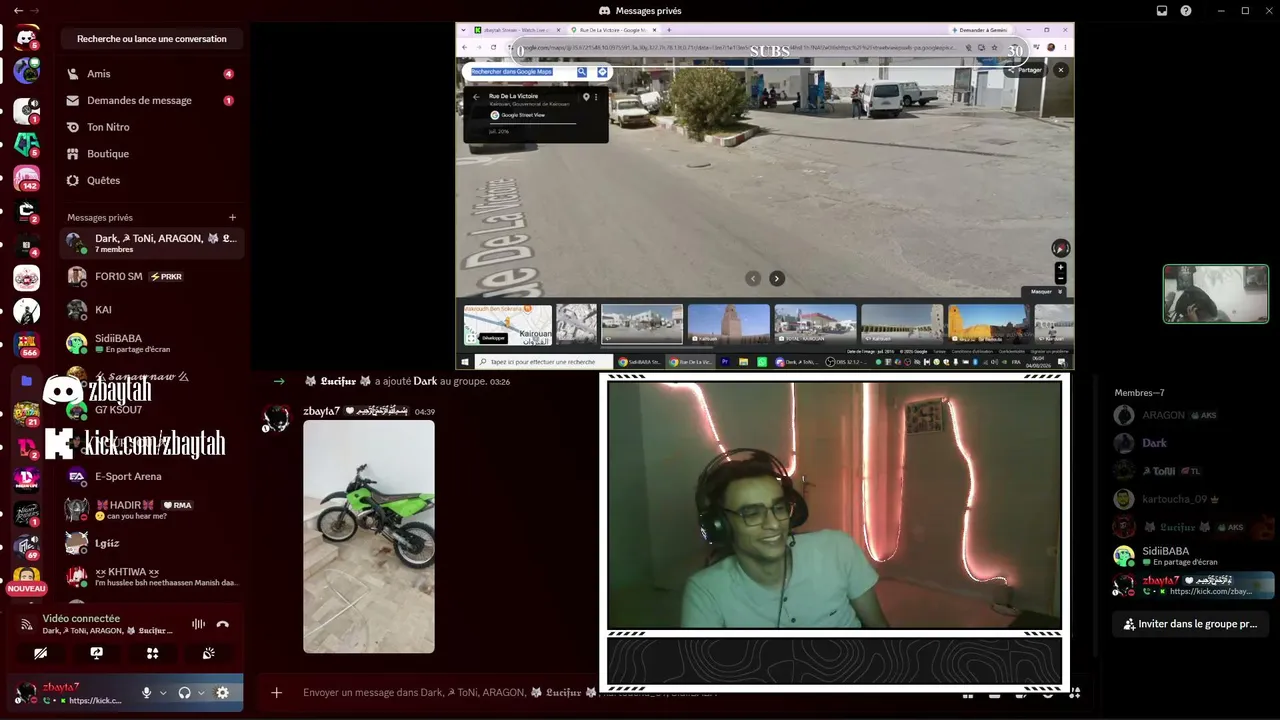Open the E-Sport Arena conversation
Screen dimensions: 1280x720
[152, 477]
